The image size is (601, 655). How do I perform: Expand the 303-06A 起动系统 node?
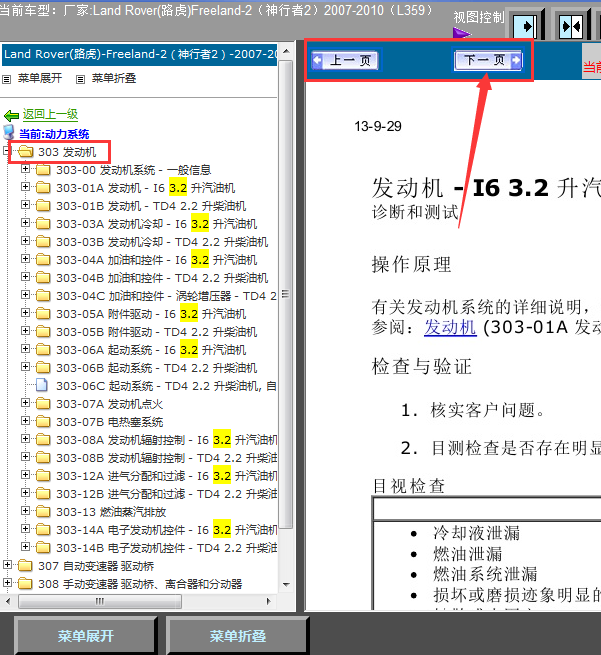[x=25, y=348]
